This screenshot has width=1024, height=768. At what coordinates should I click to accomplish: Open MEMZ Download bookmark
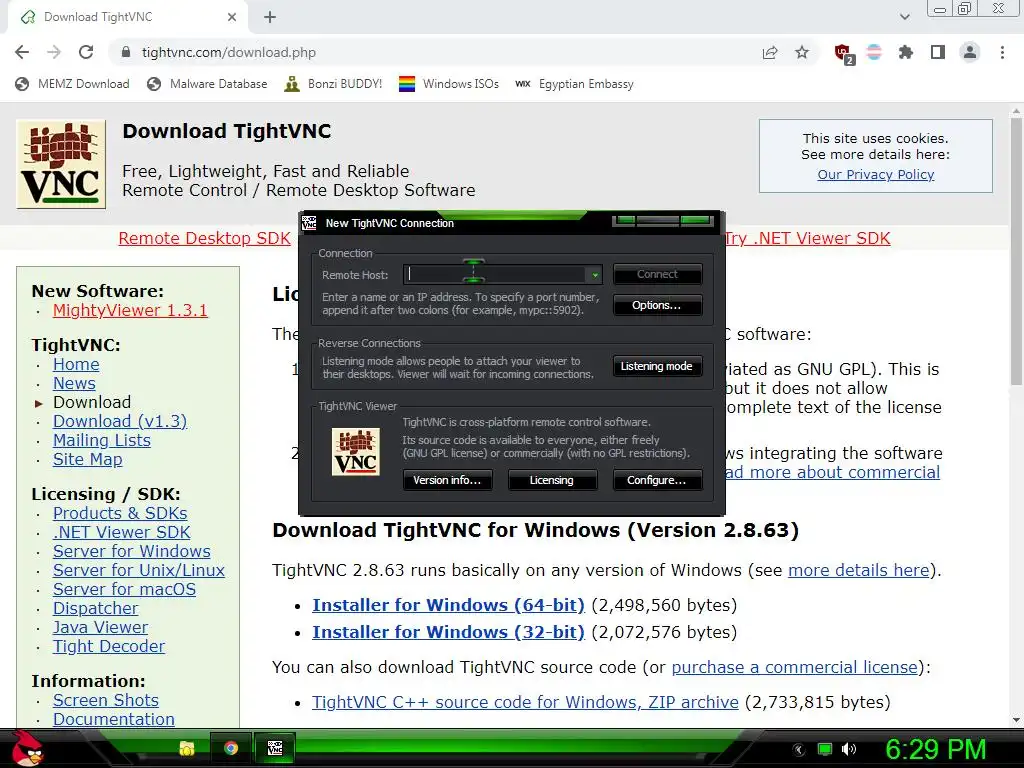click(x=72, y=84)
